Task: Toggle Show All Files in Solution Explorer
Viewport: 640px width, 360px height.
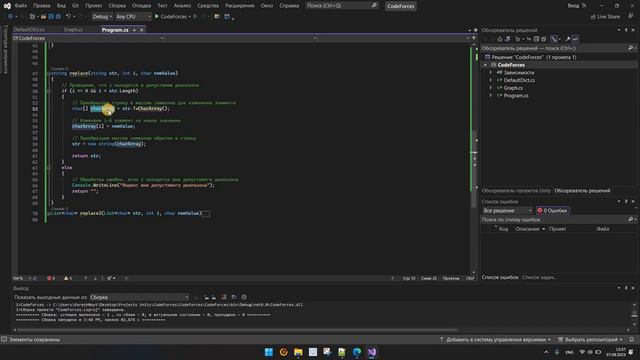Action: tap(544, 39)
